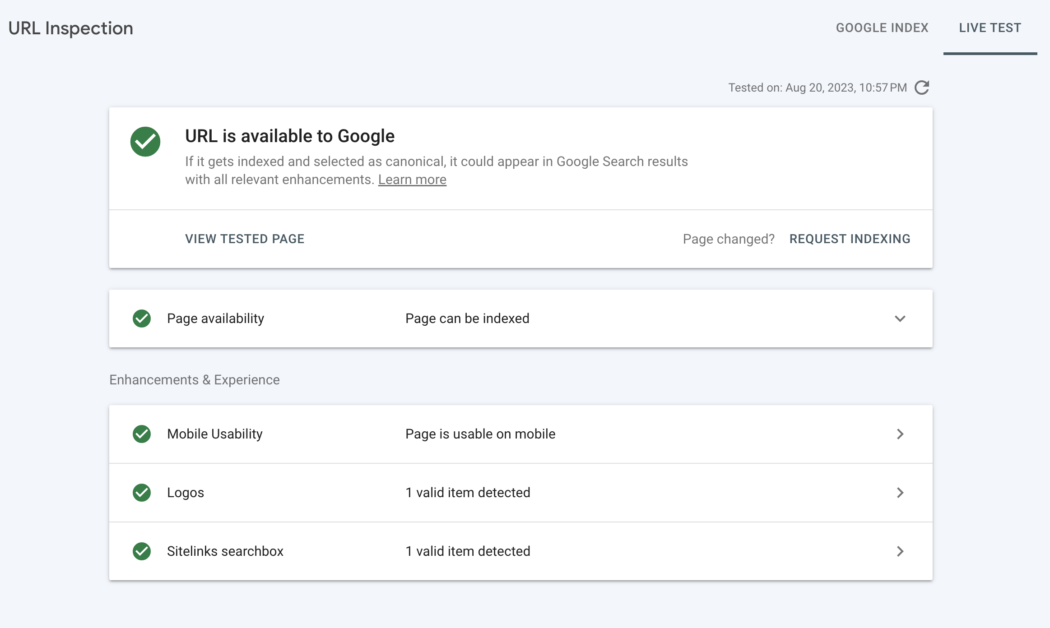The image size is (1050, 628).
Task: Select the LIVE TEST tab
Action: click(x=989, y=27)
